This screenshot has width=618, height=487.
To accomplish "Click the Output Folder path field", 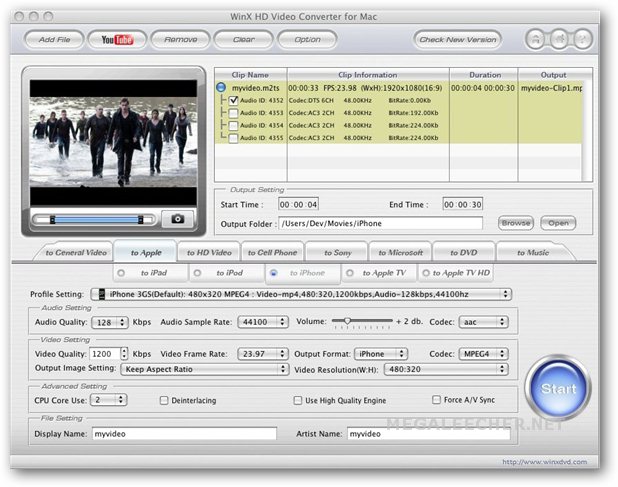I will pyautogui.click(x=380, y=223).
